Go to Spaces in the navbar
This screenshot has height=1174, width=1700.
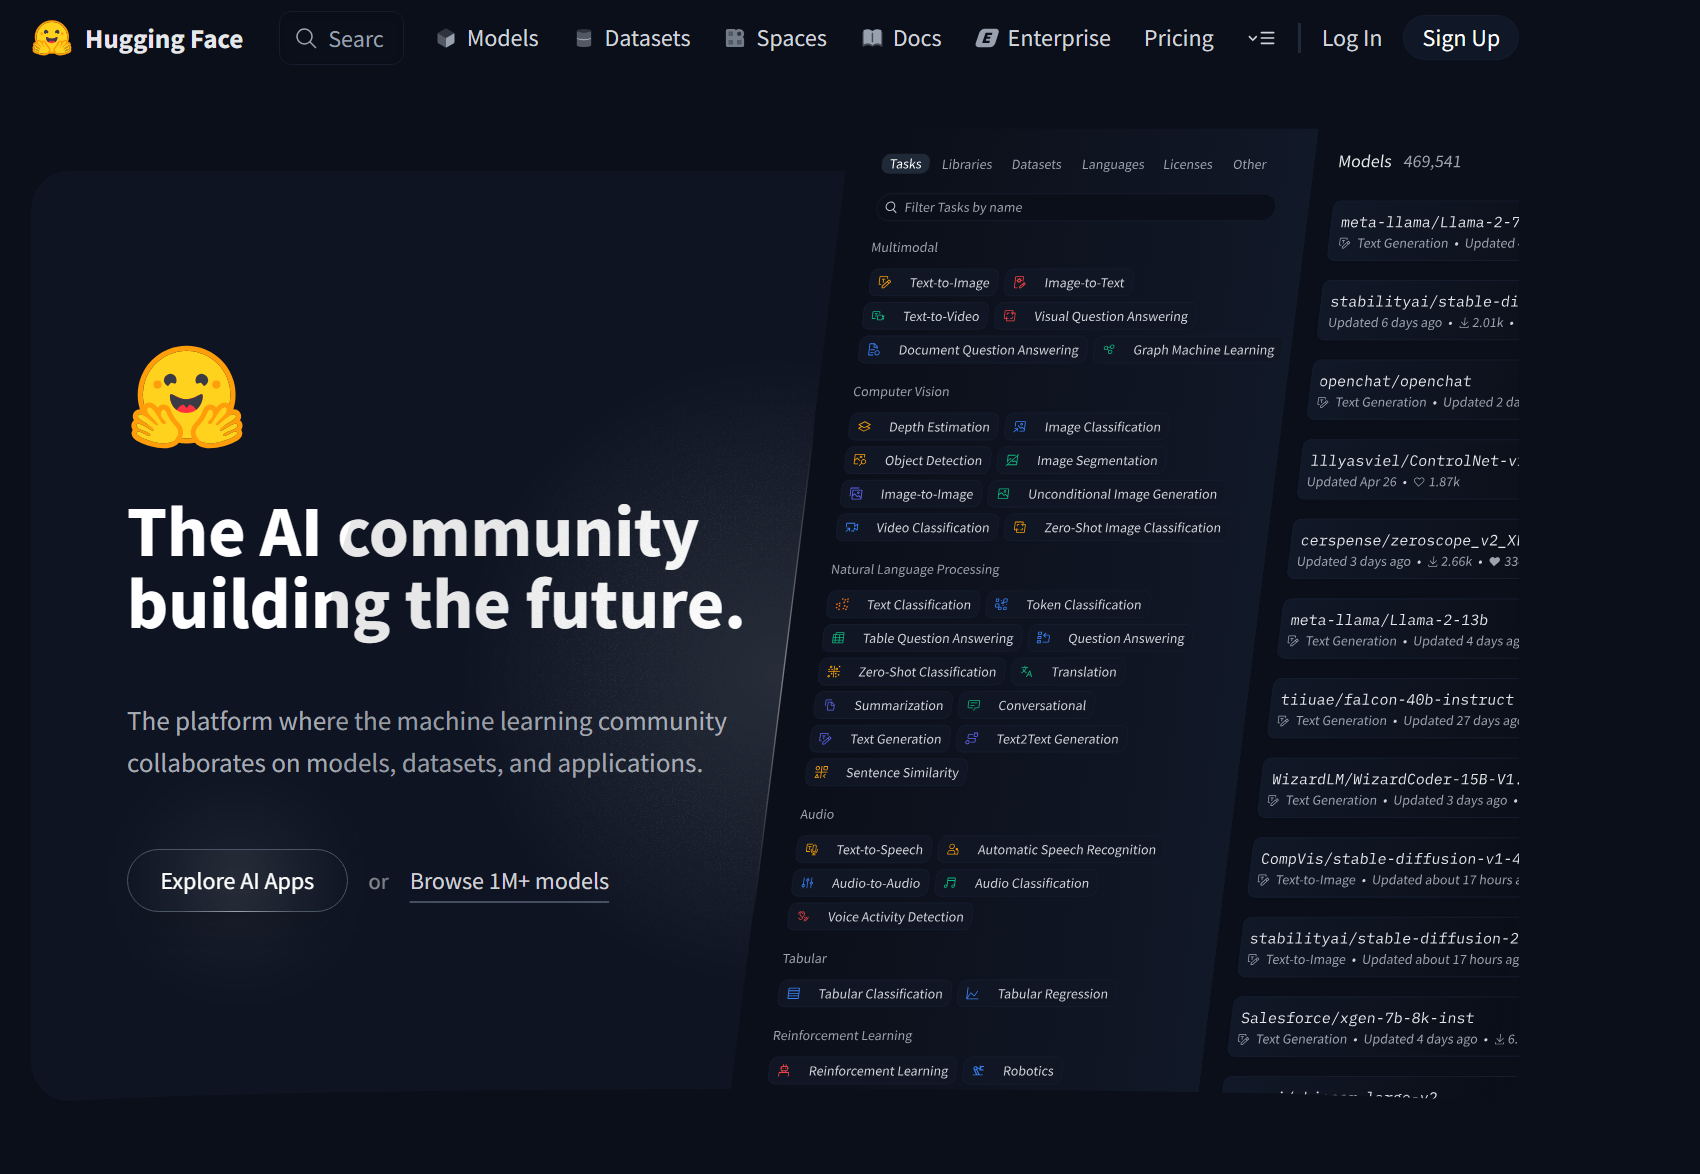click(x=776, y=38)
